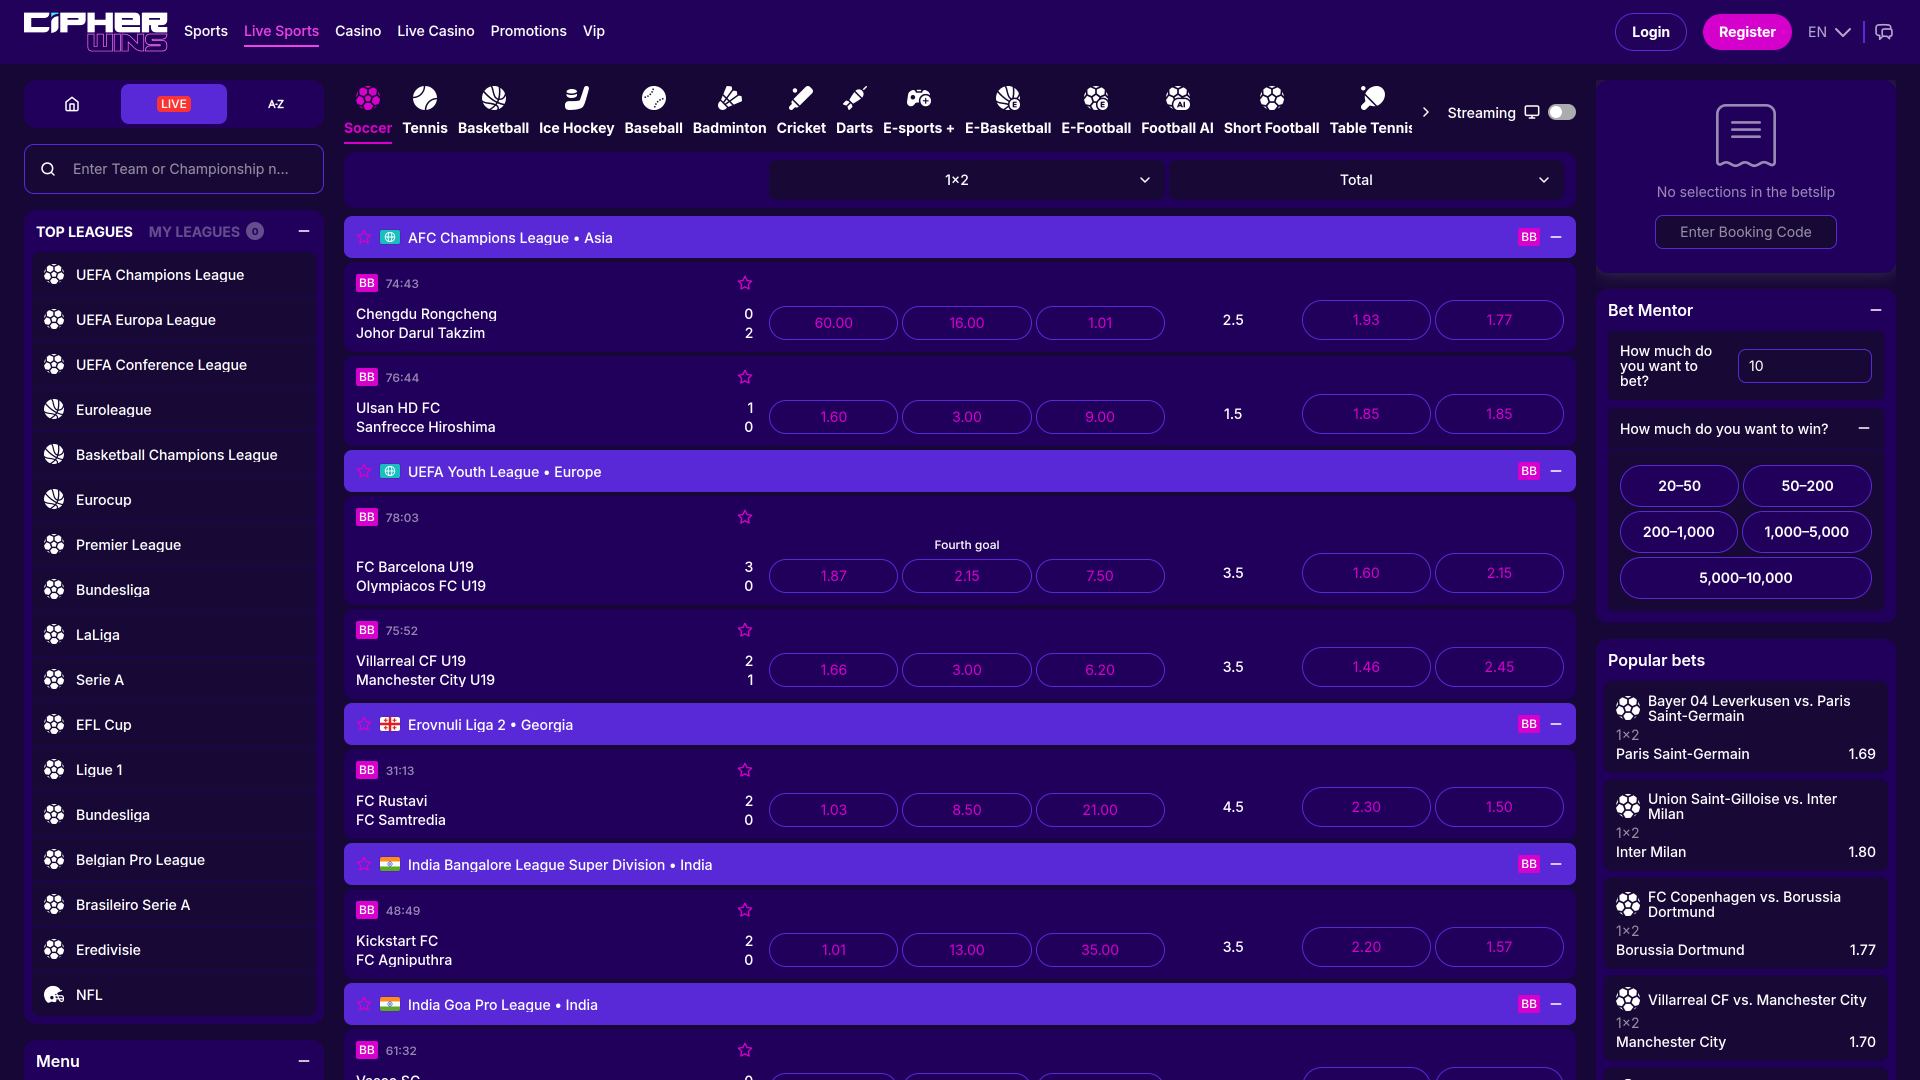The height and width of the screenshot is (1080, 1920).
Task: Click the home icon in the sidebar
Action: [x=71, y=103]
